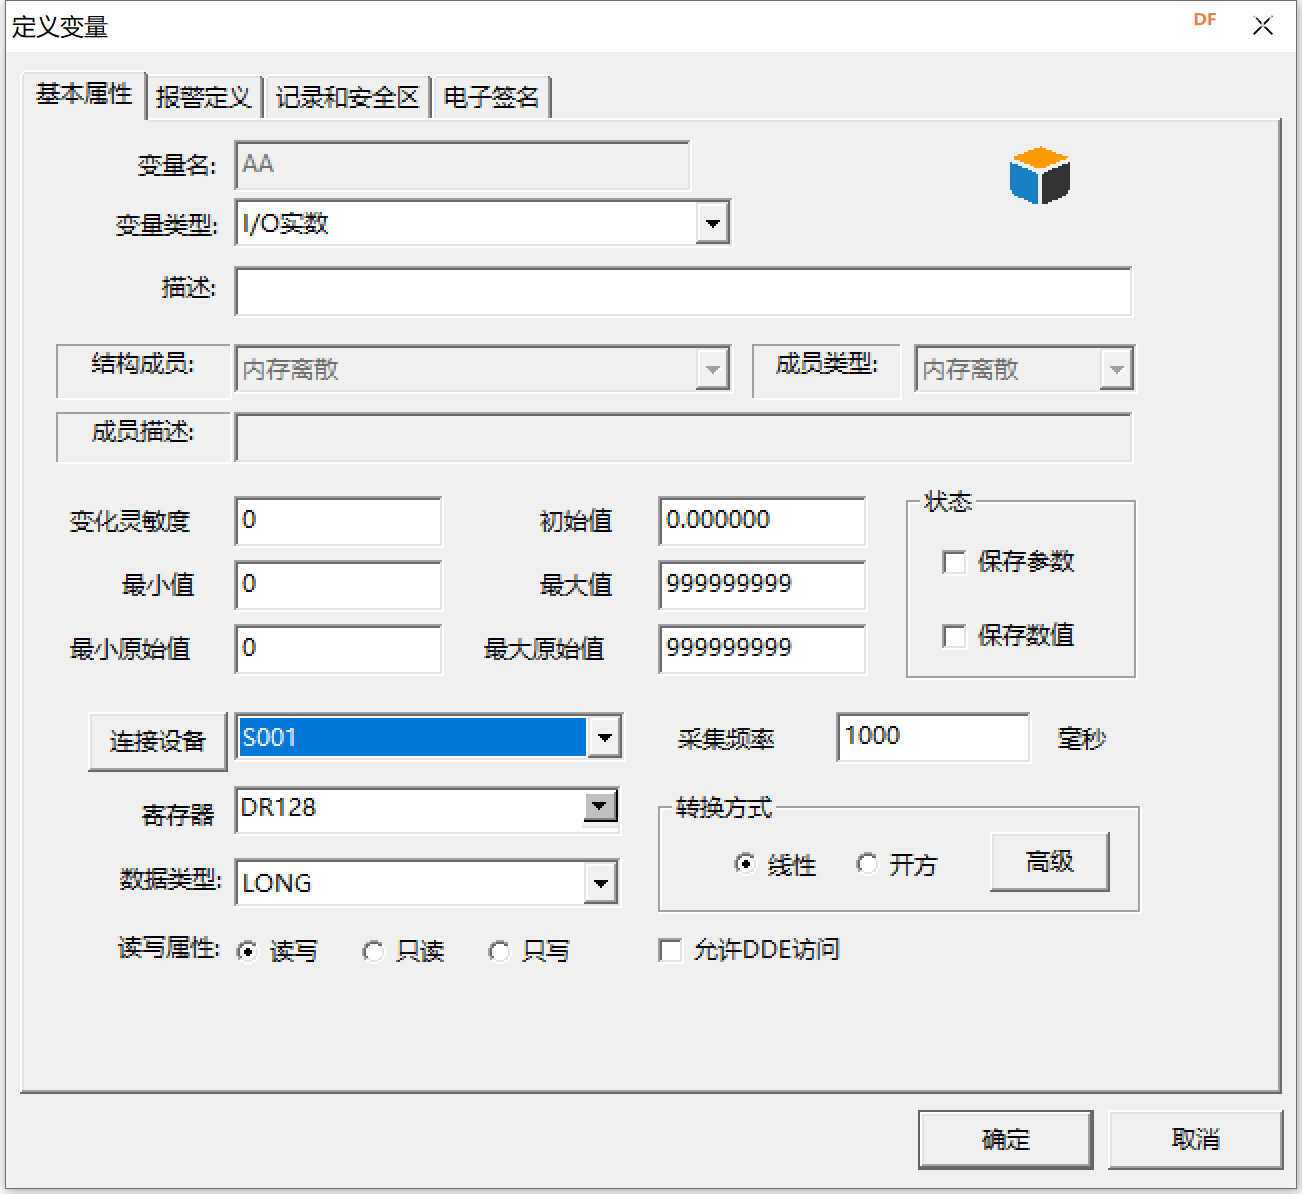Viewport: 1302px width, 1194px height.
Task: Open the 电子签名 tab
Action: (x=491, y=97)
